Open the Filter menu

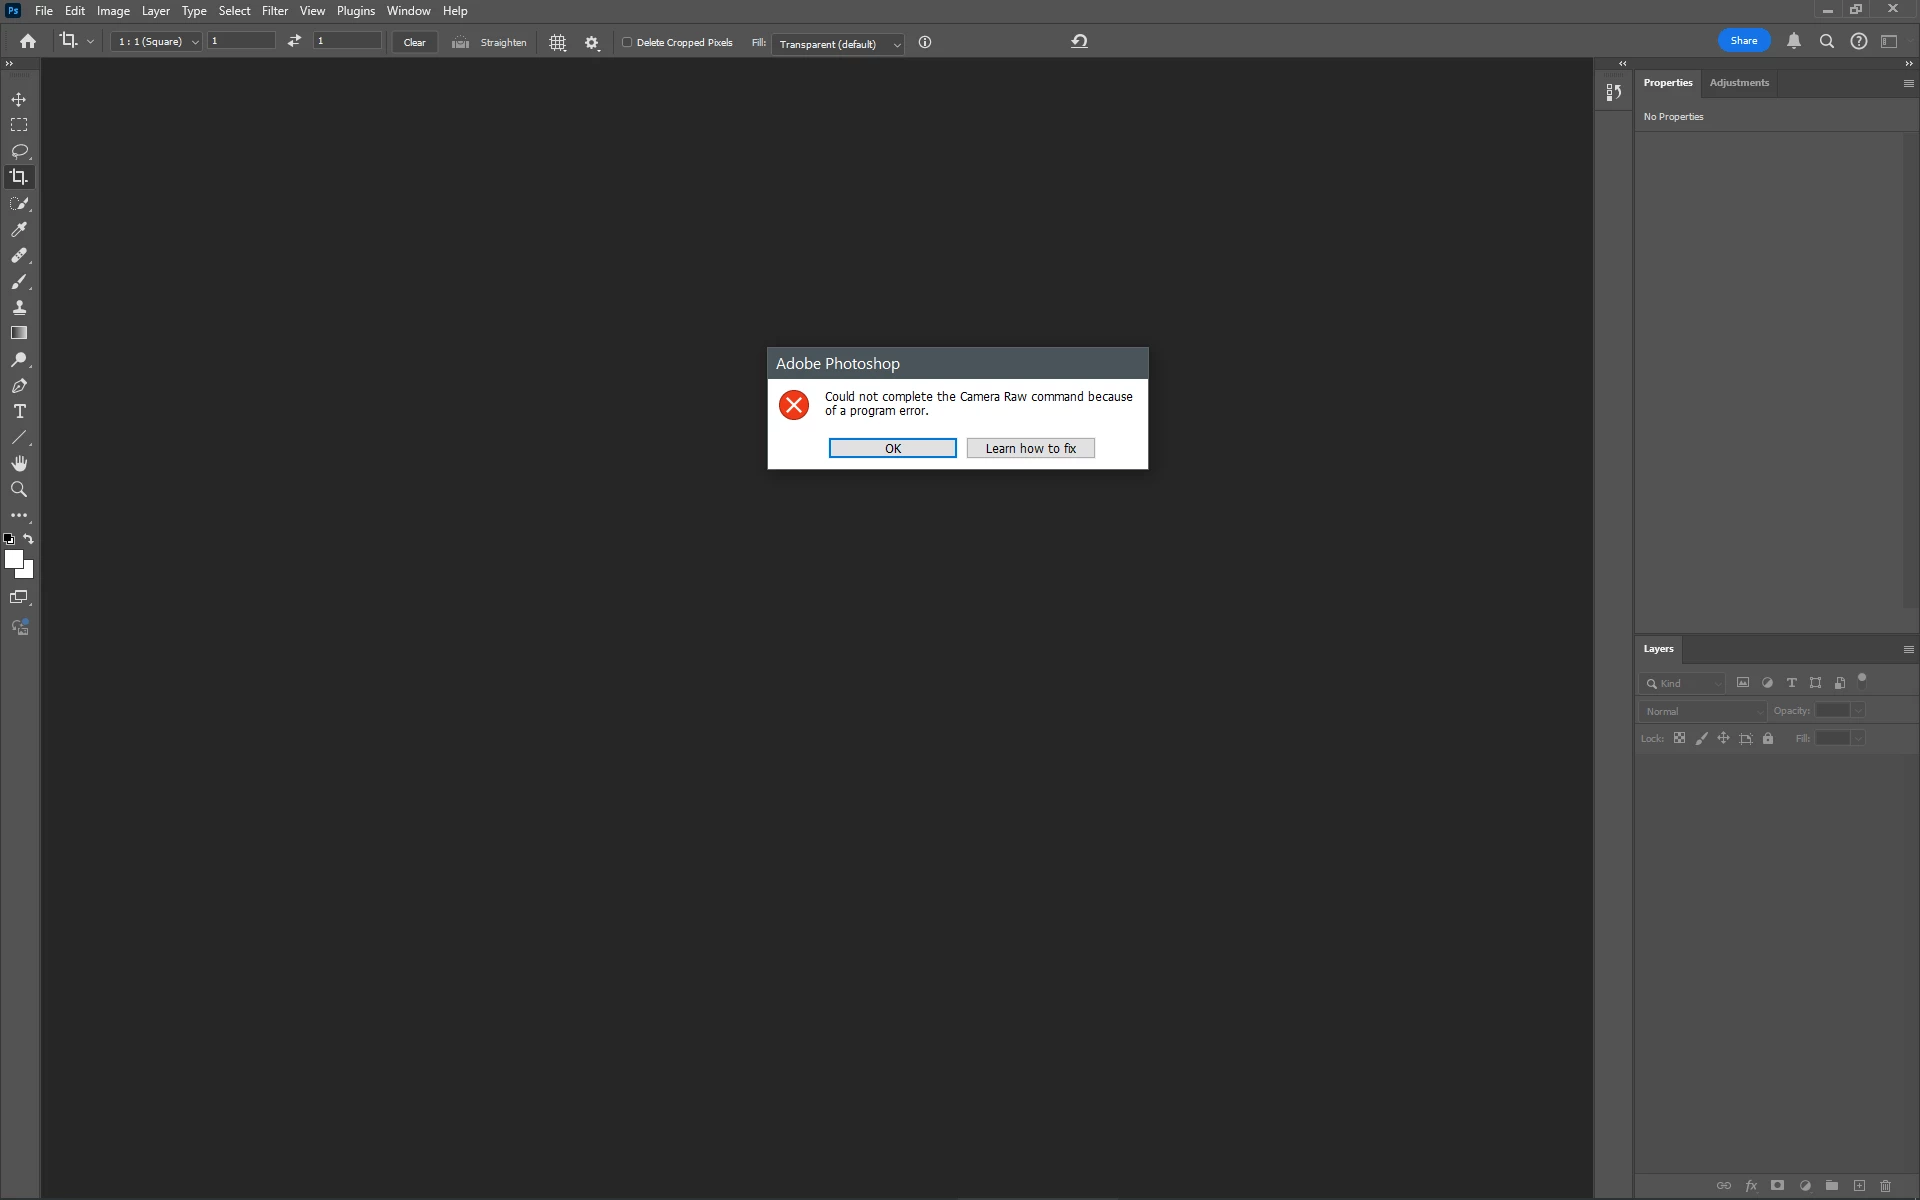tap(274, 11)
